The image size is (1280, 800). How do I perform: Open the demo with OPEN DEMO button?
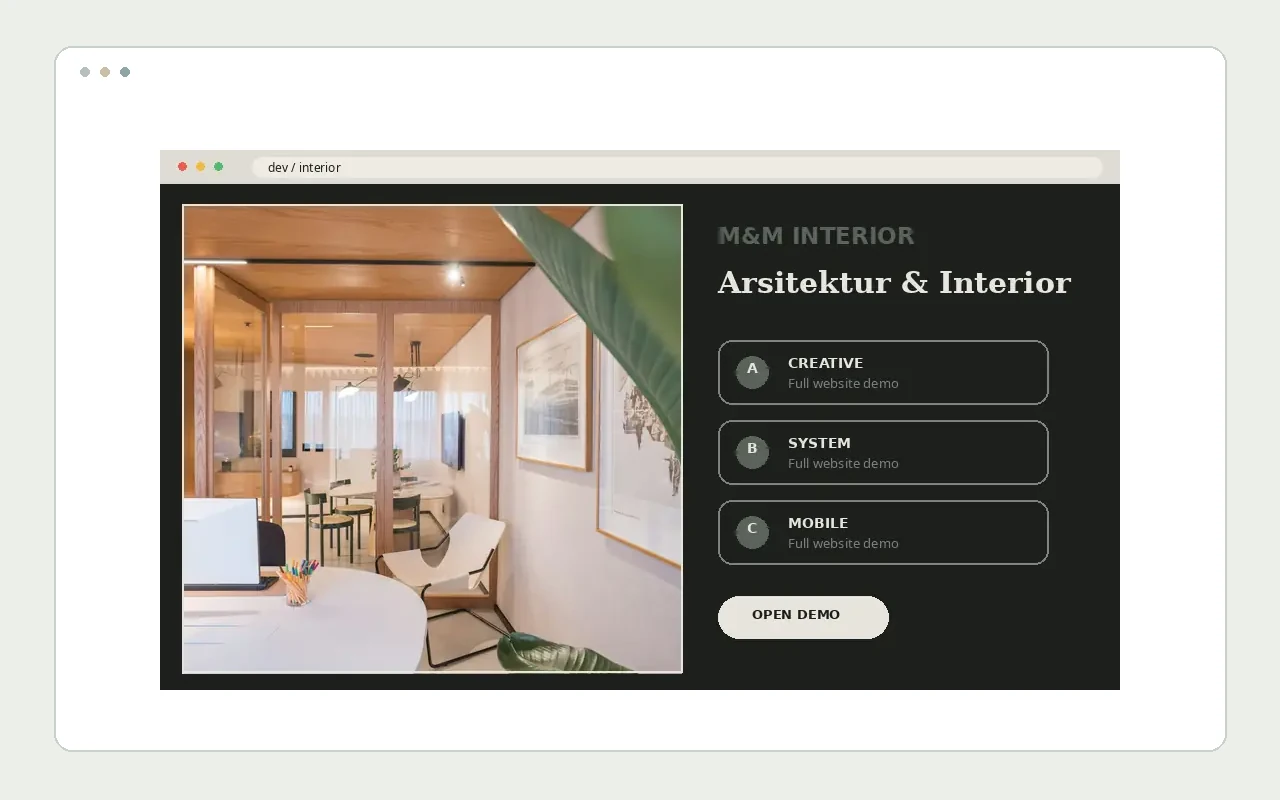[803, 617]
